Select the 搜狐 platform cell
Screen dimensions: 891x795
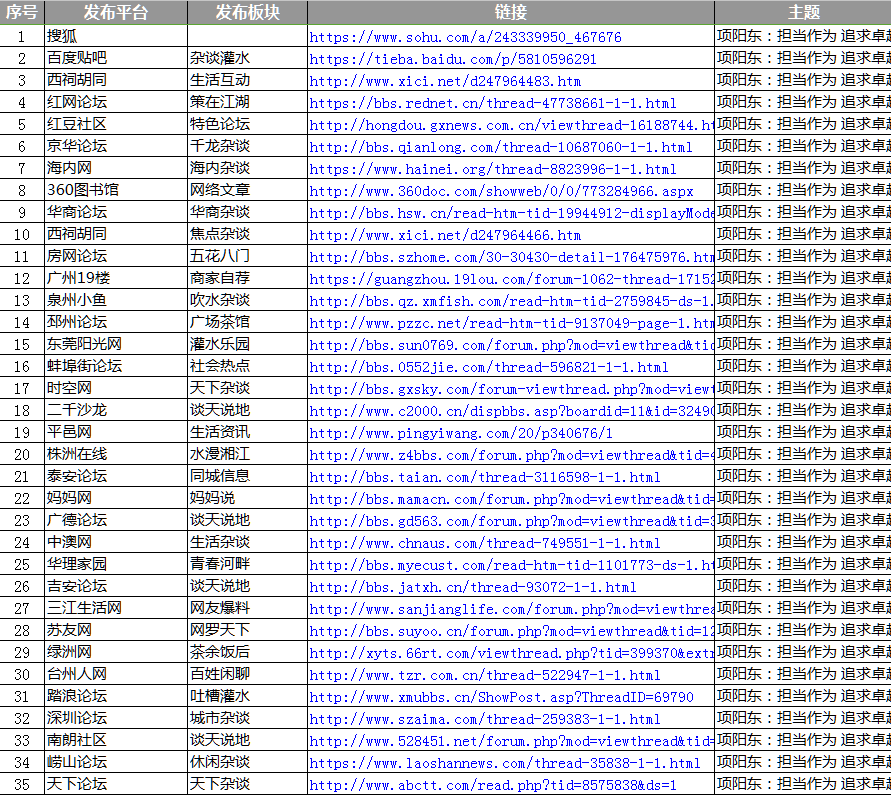click(x=62, y=37)
